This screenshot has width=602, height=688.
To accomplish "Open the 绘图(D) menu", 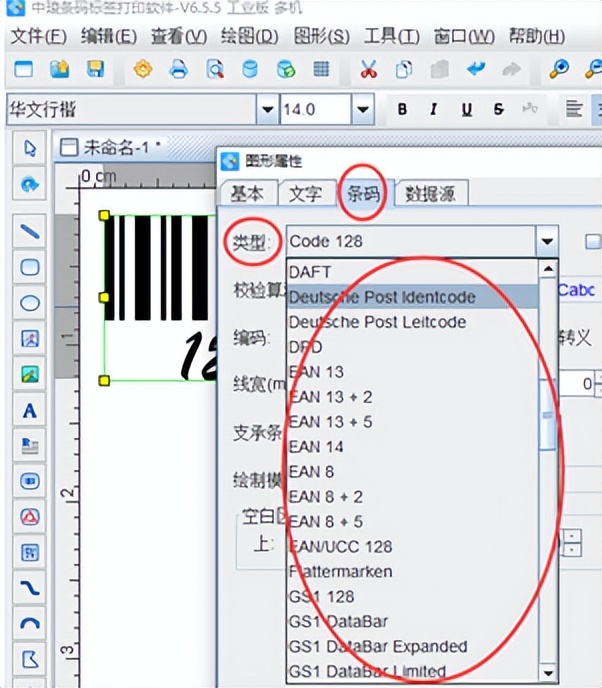I will pyautogui.click(x=250, y=36).
